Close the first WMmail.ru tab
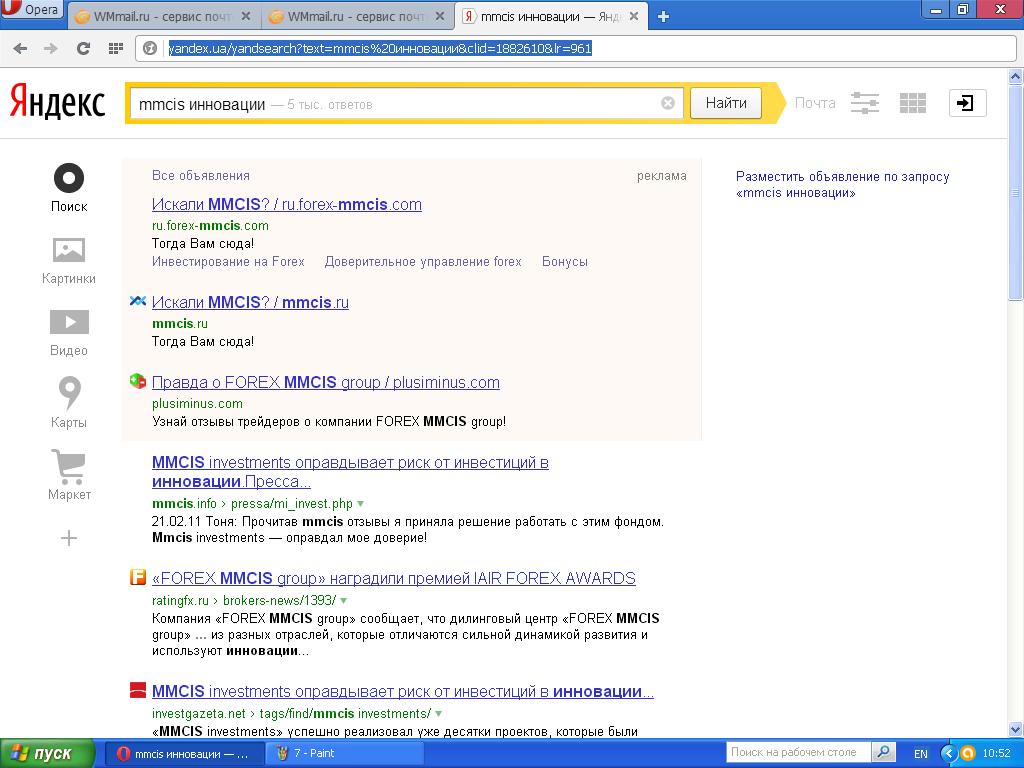 pos(246,16)
